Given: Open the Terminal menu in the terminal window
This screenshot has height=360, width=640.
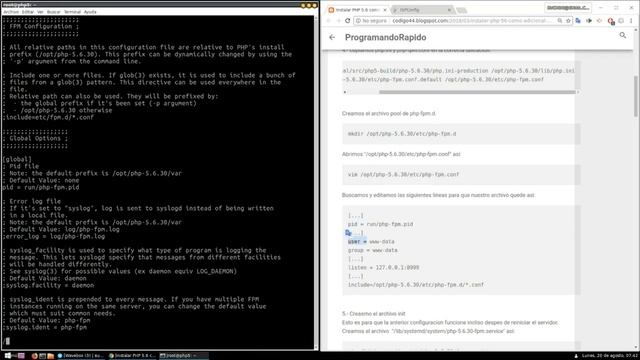Looking at the screenshot, I should 72,12.
